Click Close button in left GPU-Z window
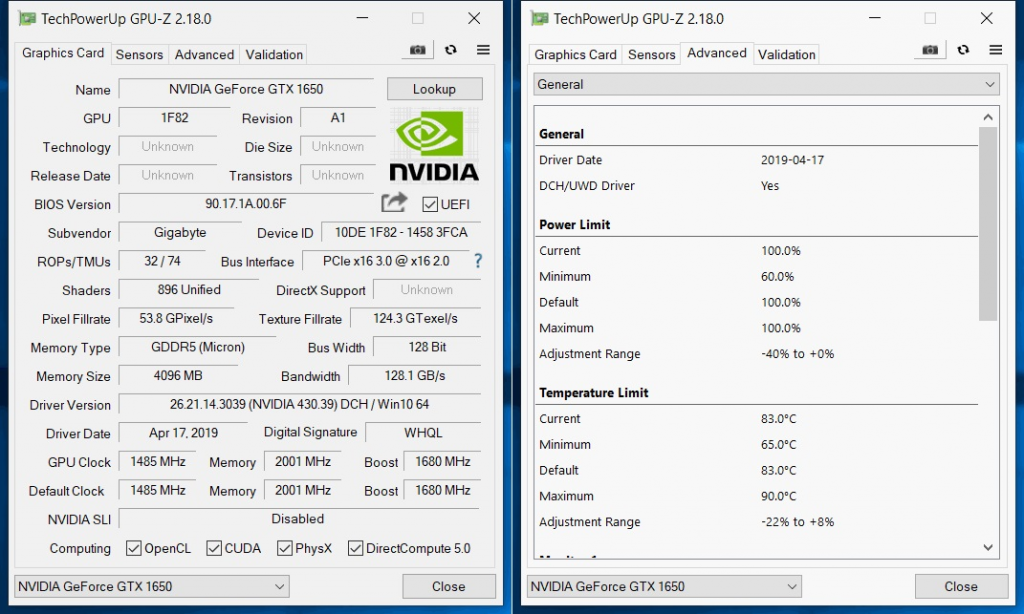Image resolution: width=1024 pixels, height=614 pixels. pyautogui.click(x=449, y=586)
